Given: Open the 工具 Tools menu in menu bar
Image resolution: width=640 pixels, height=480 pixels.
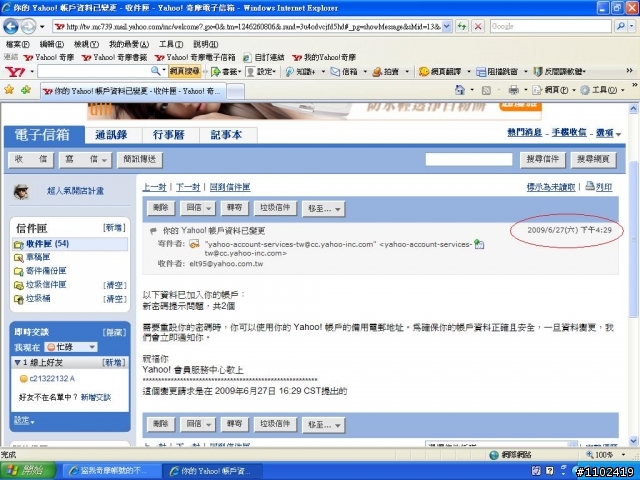Looking at the screenshot, I should click(x=171, y=44).
